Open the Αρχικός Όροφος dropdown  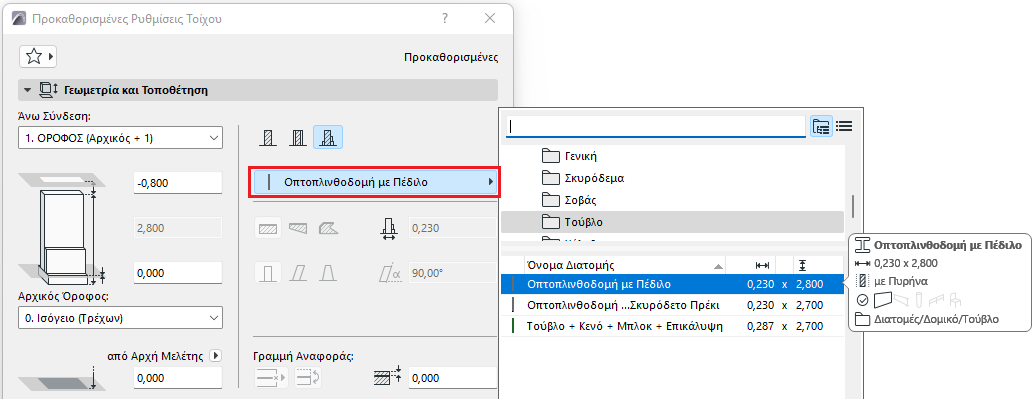pyautogui.click(x=121, y=318)
